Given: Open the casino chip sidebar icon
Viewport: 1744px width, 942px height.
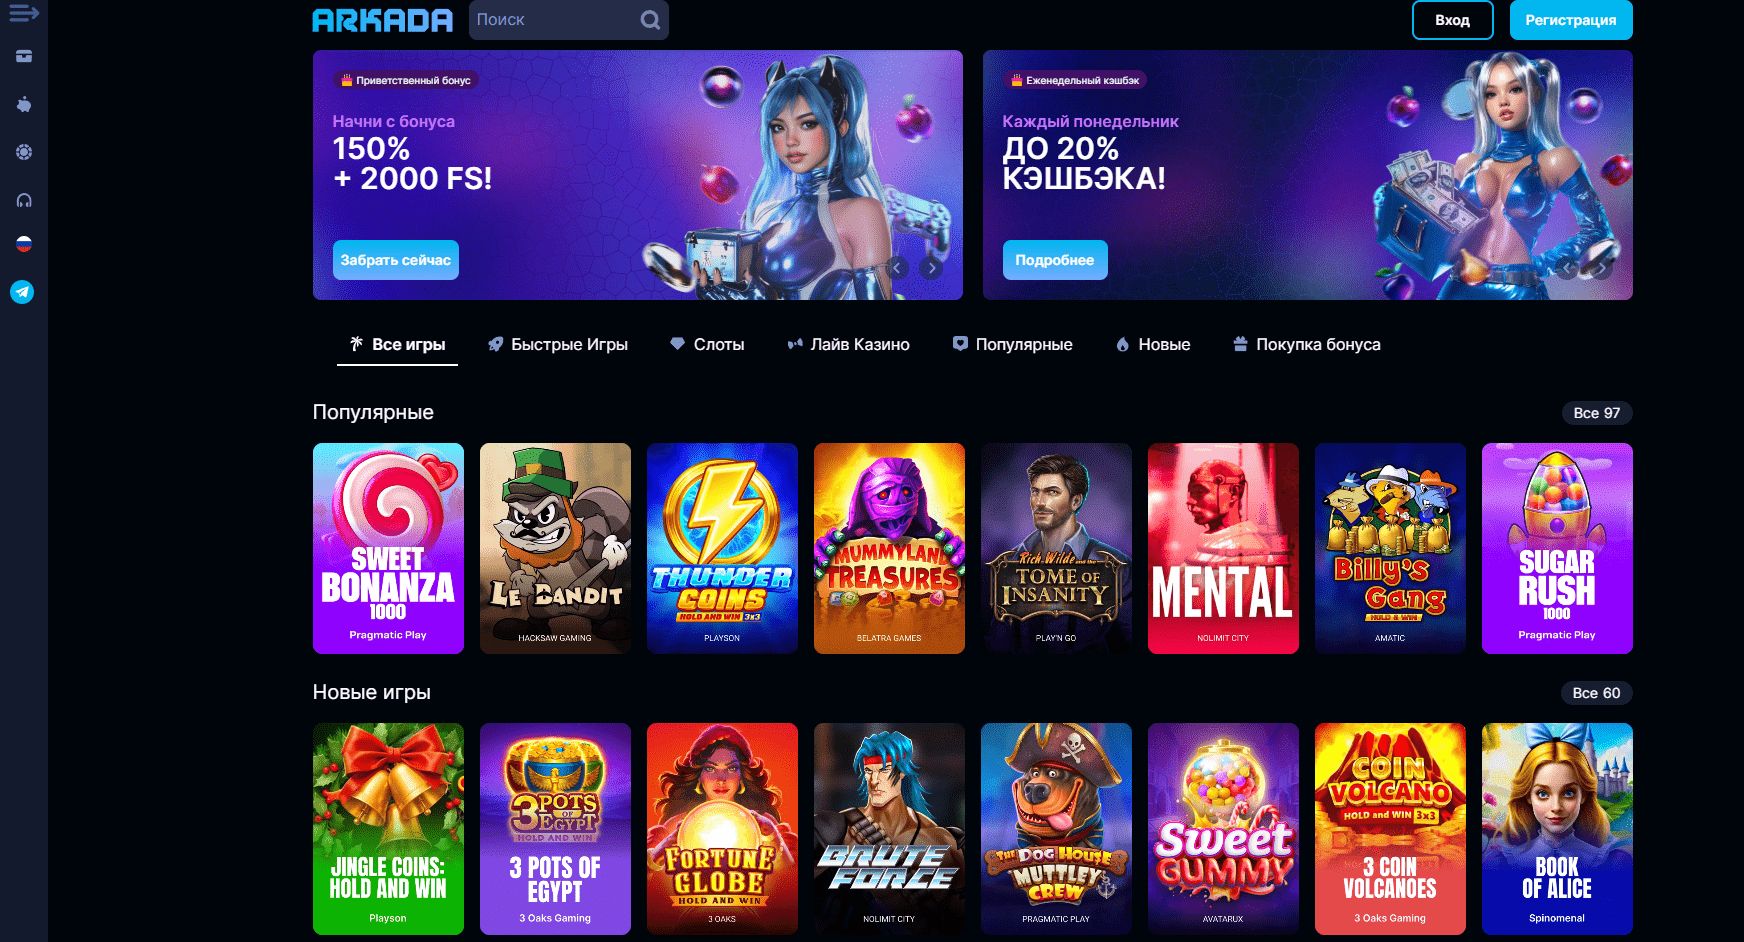Looking at the screenshot, I should point(24,152).
